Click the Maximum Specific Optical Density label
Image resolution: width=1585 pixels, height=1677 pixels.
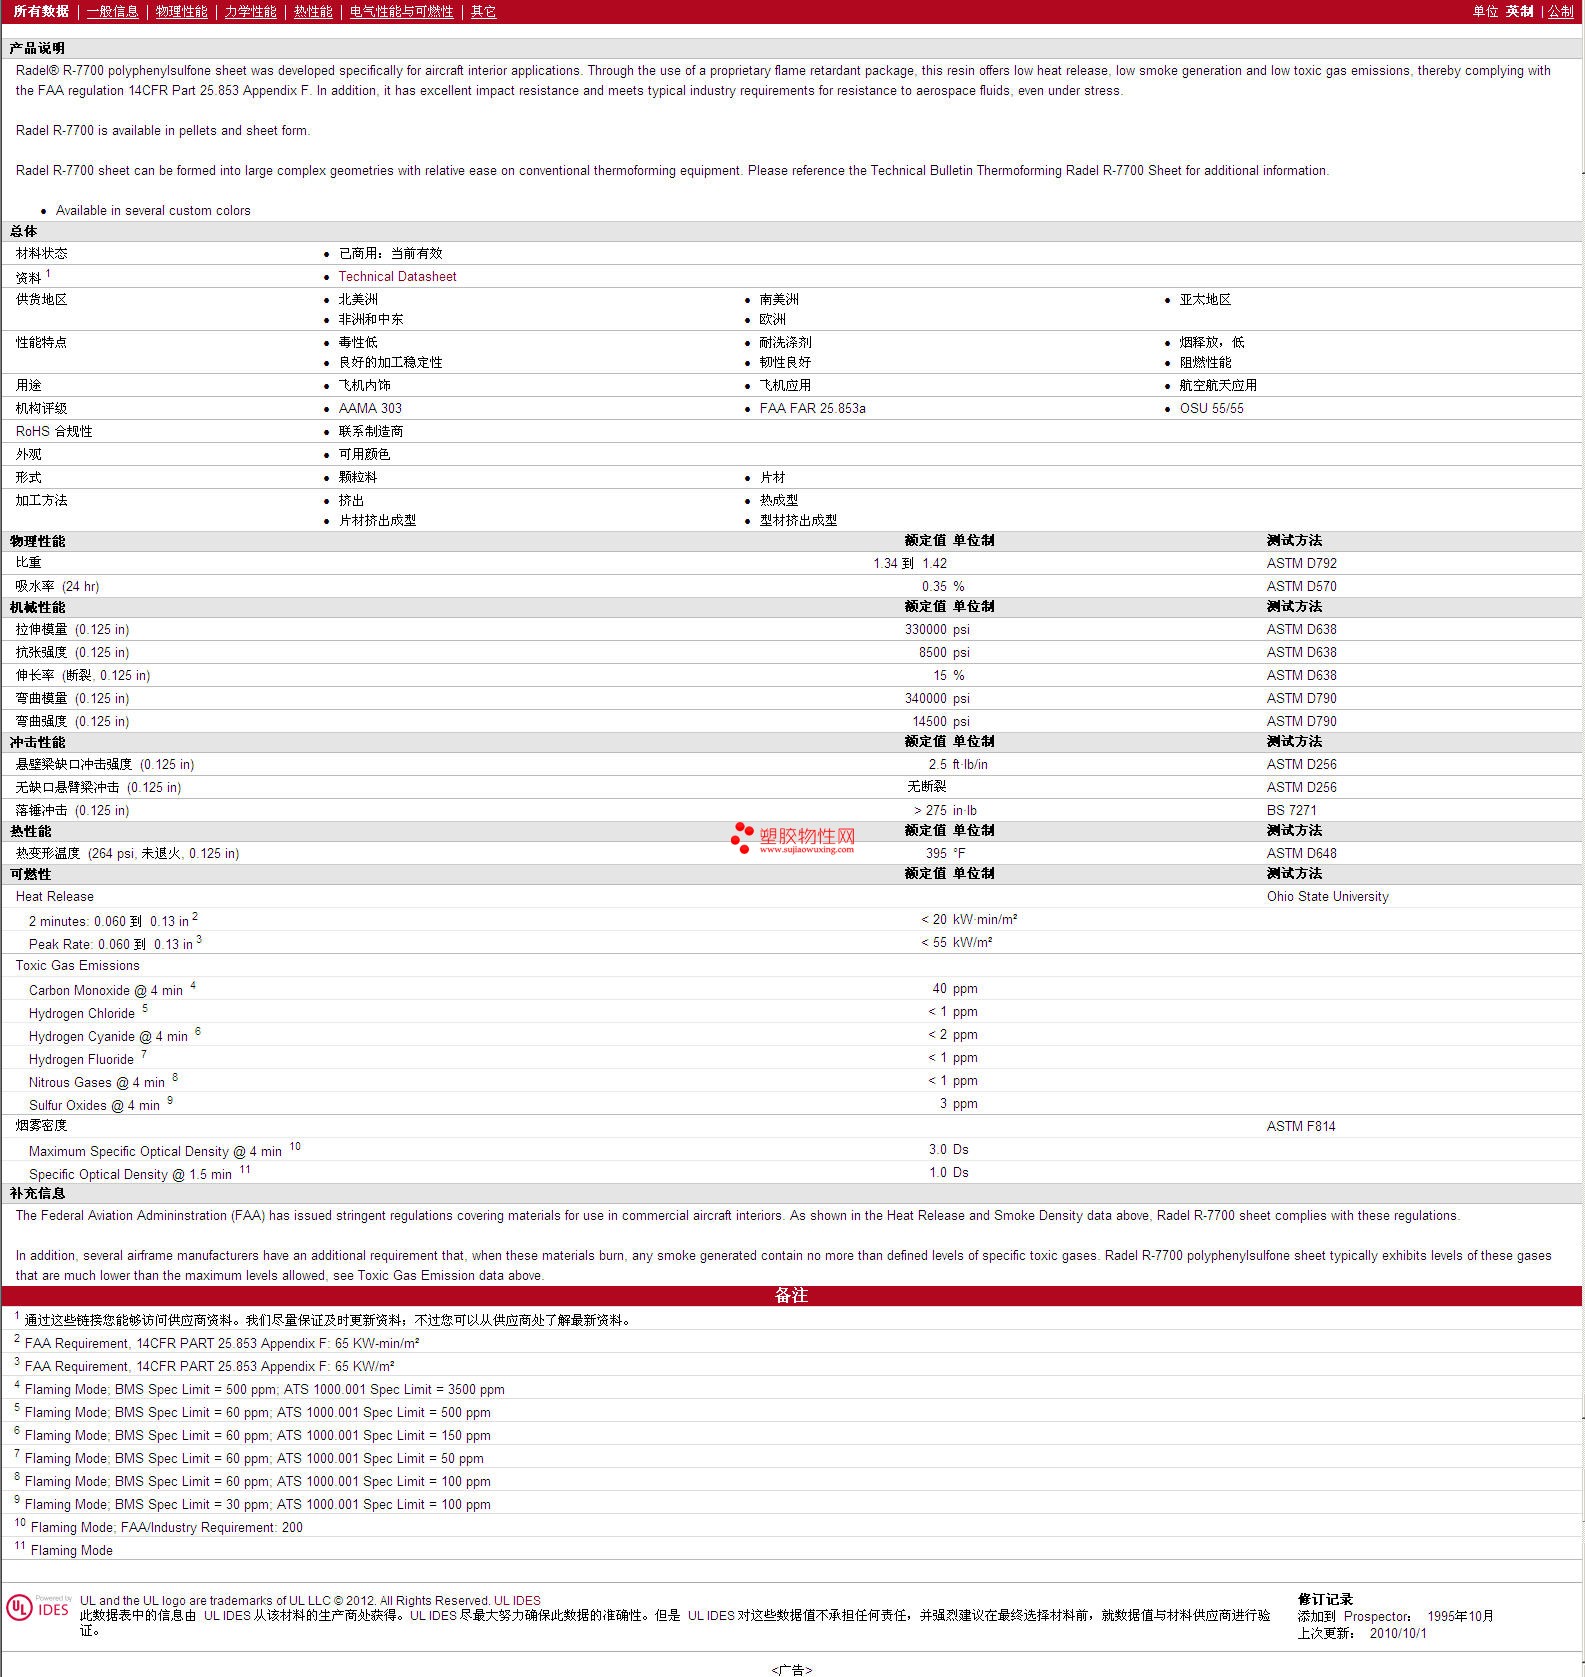click(155, 1152)
